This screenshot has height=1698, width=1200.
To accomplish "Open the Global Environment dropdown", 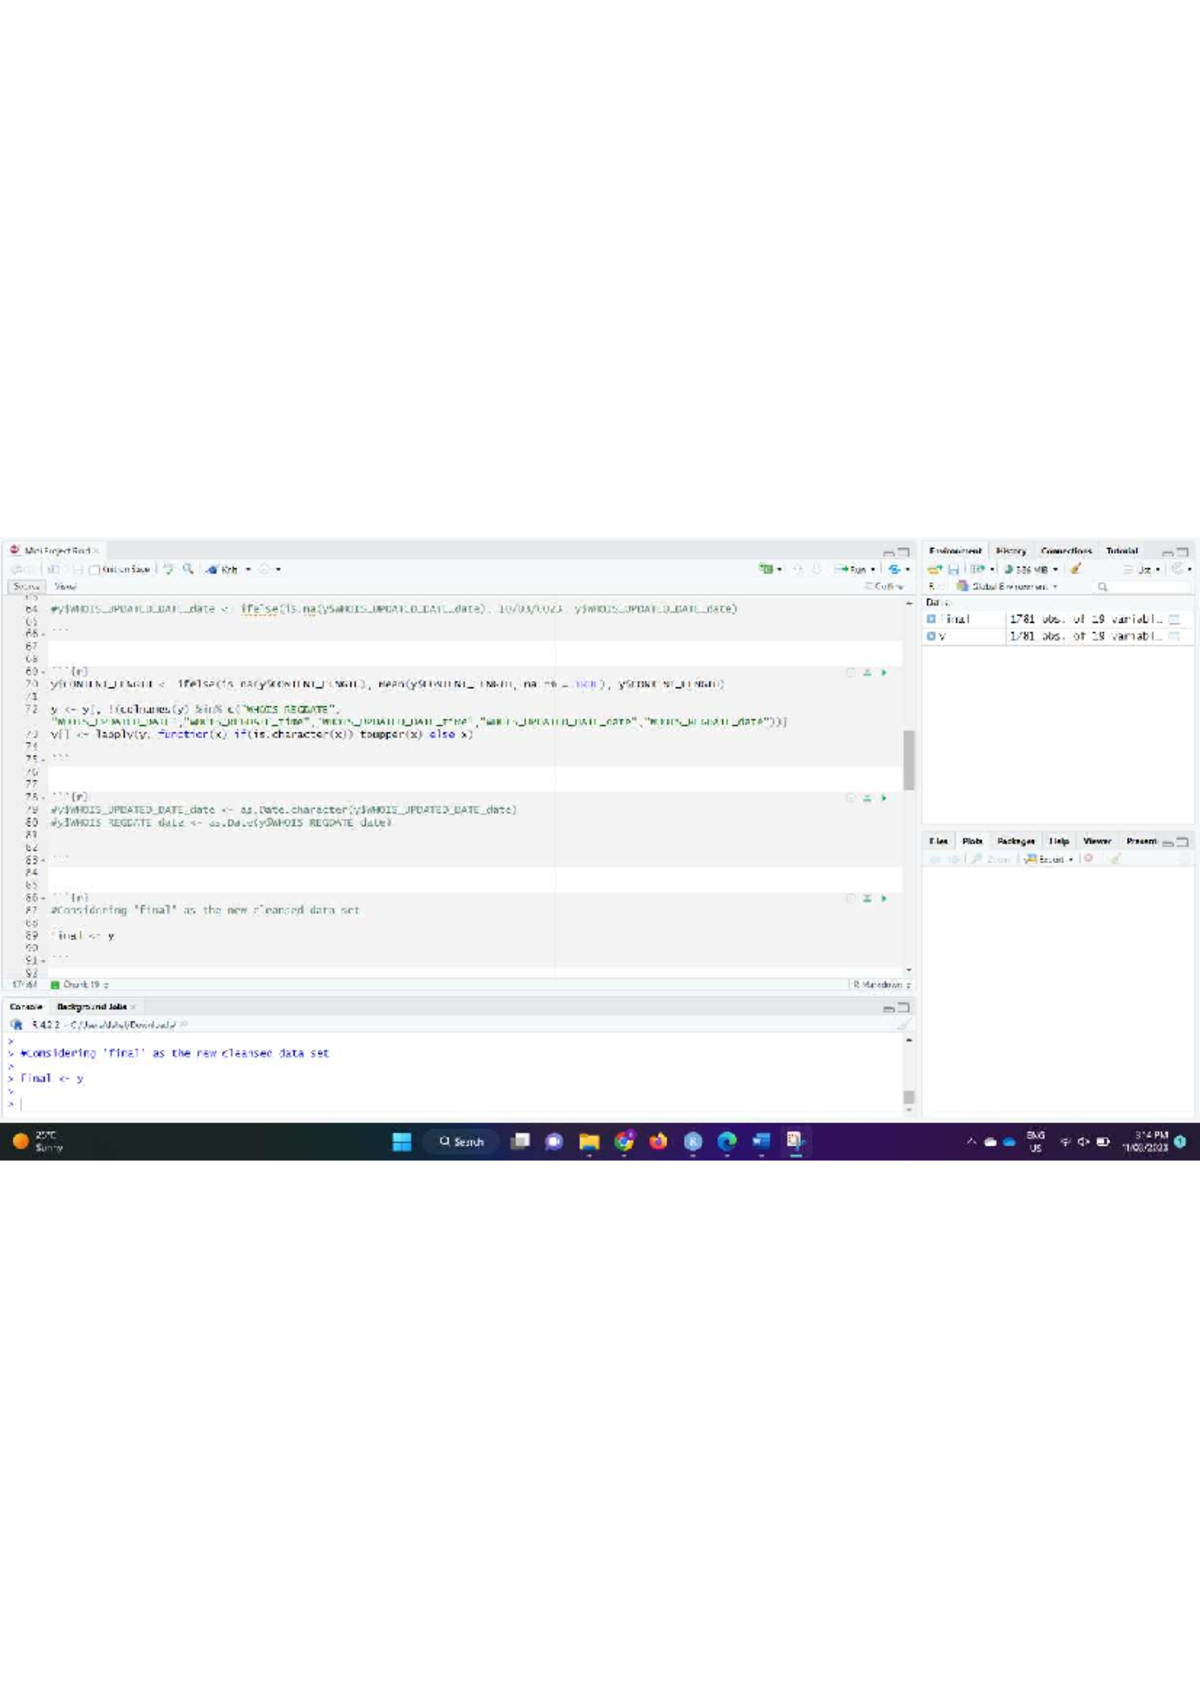I will 1008,586.
